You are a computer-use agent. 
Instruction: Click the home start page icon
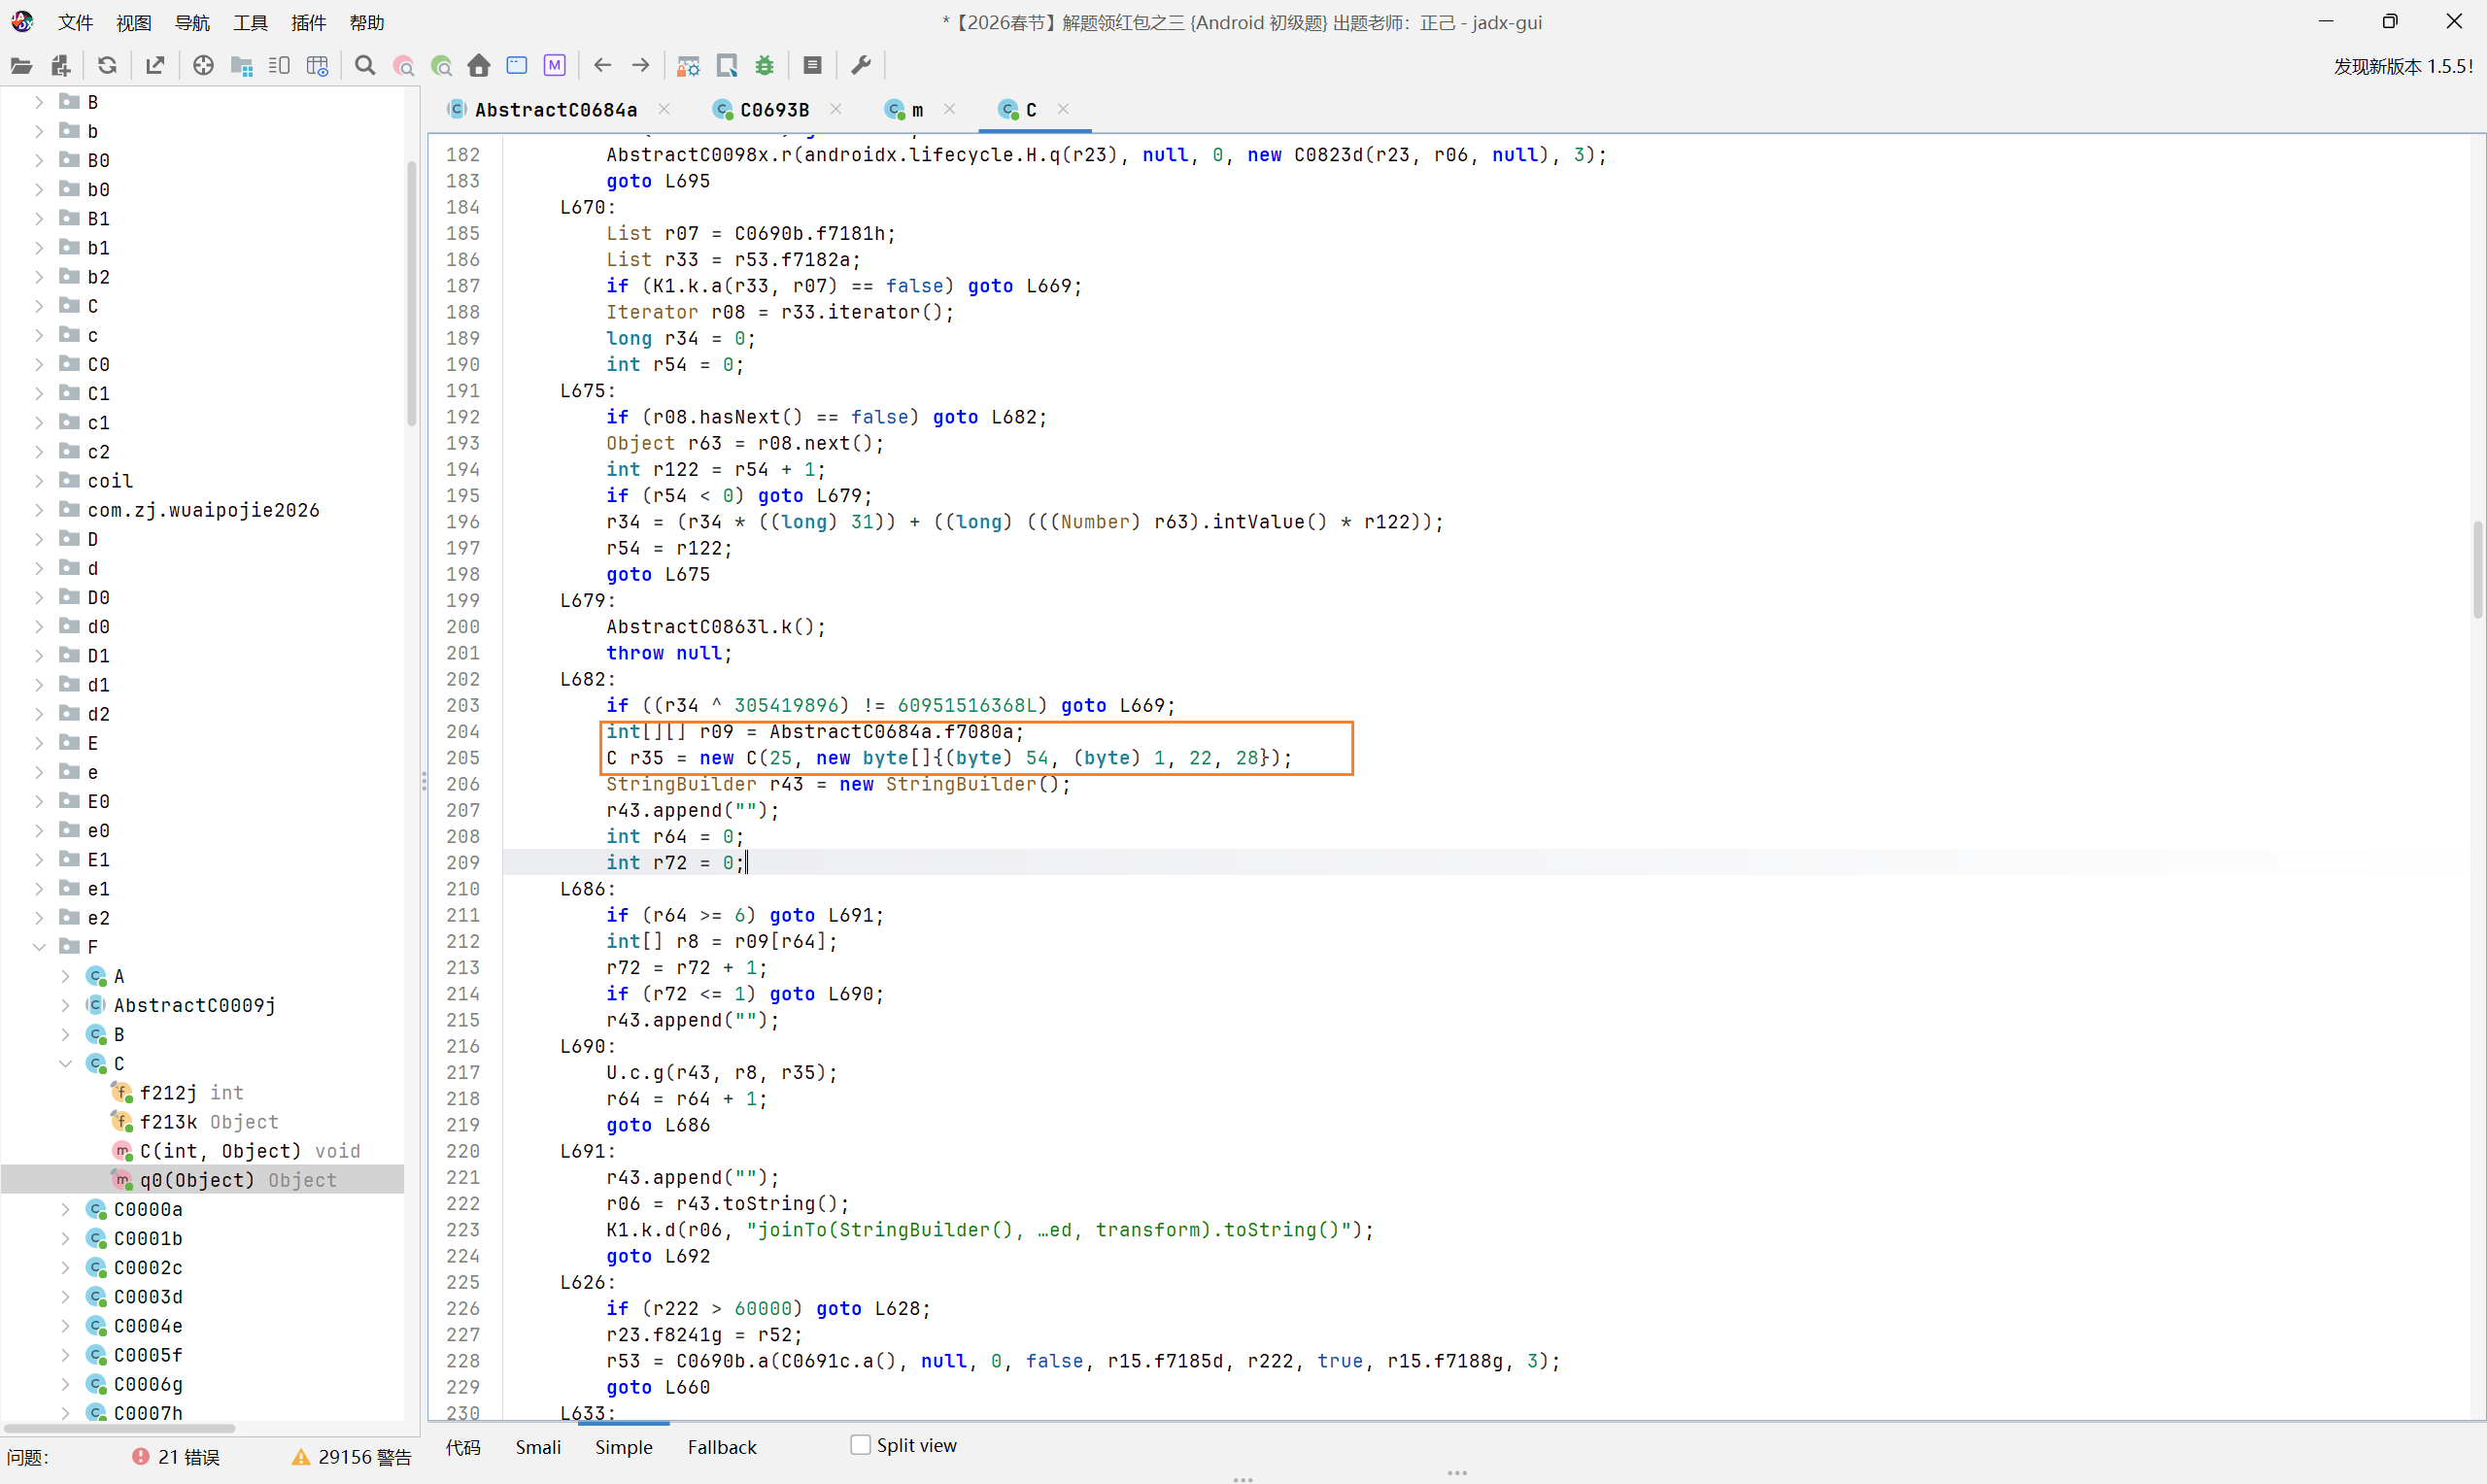pos(479,66)
